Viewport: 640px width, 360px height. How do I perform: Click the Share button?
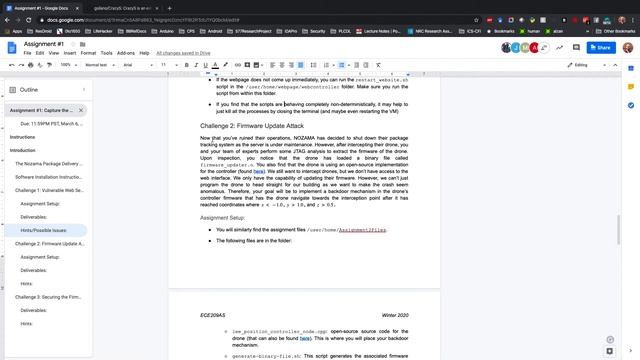[x=601, y=48]
